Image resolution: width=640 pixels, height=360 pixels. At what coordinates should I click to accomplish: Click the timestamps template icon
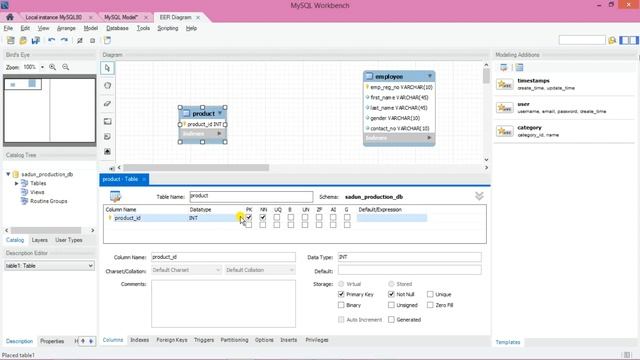click(x=505, y=84)
